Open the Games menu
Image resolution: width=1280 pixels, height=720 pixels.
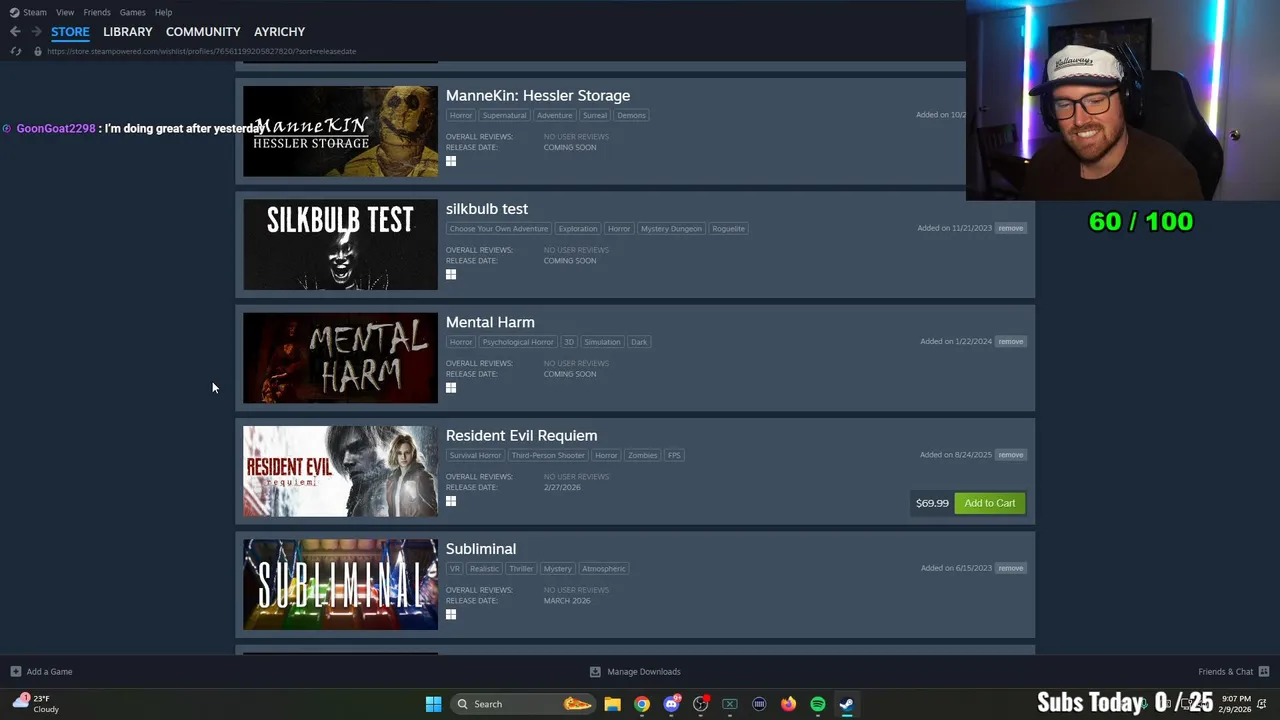[x=133, y=12]
